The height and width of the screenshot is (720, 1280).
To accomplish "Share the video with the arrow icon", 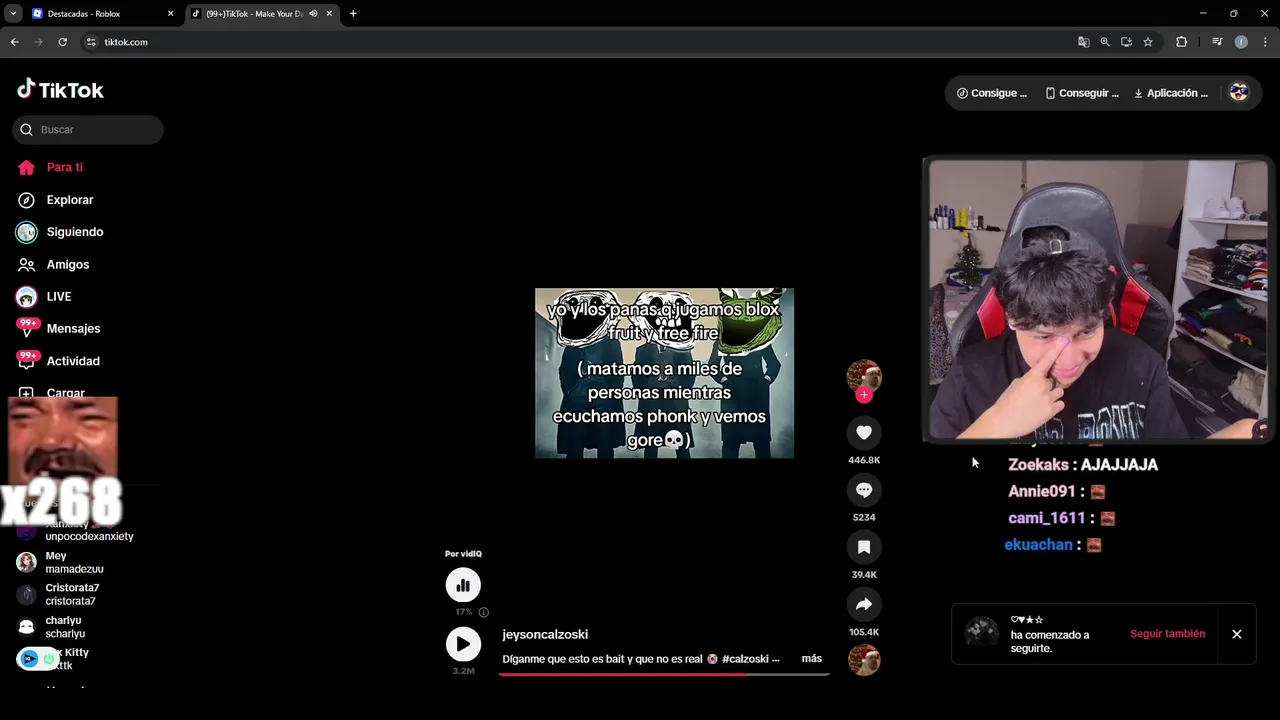I will click(x=864, y=604).
